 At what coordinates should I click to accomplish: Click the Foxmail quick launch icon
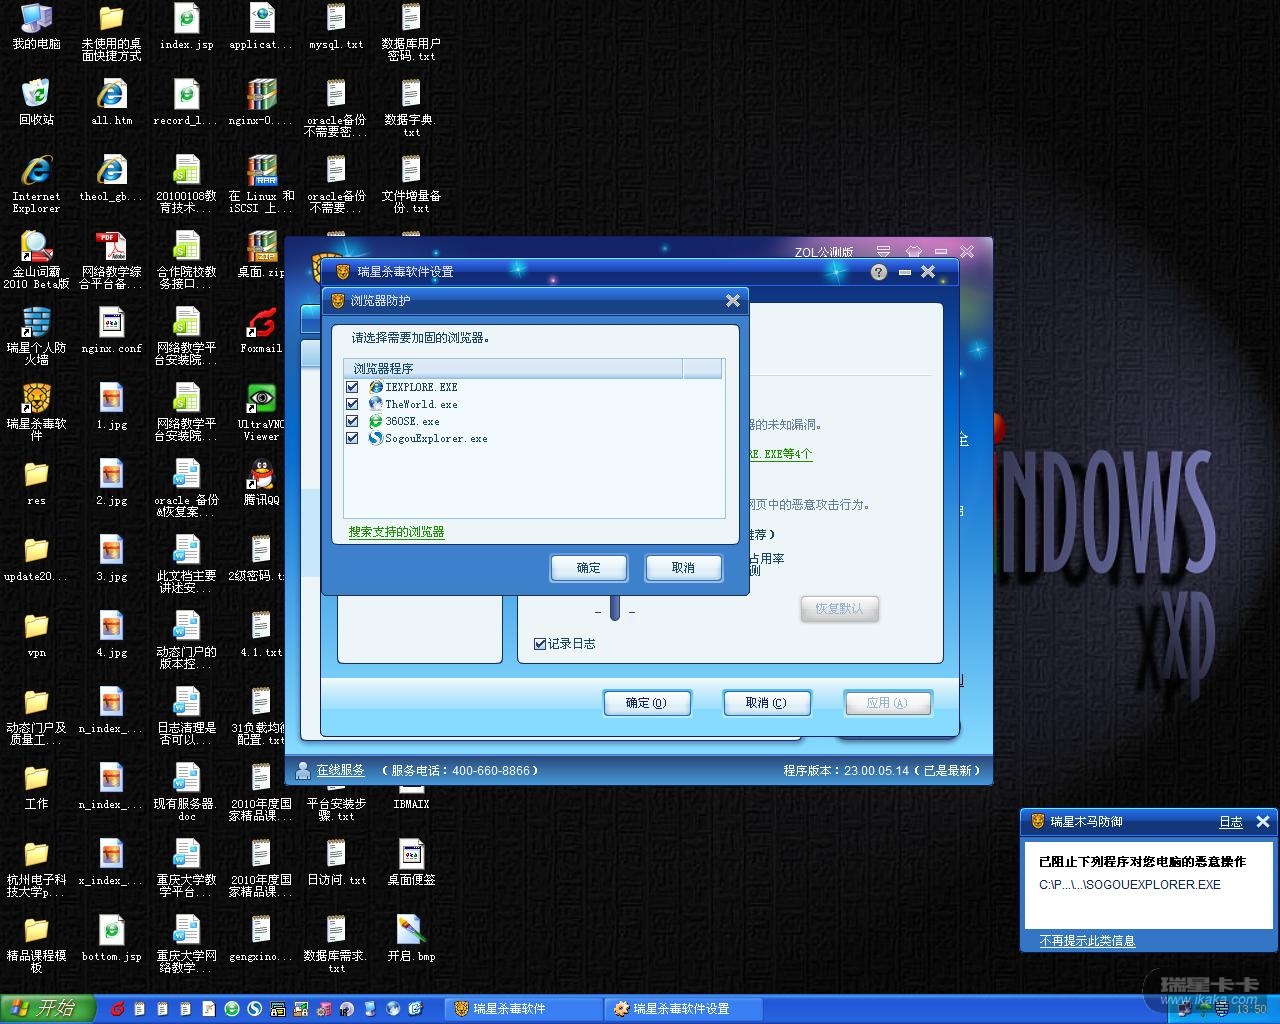[x=117, y=1009]
